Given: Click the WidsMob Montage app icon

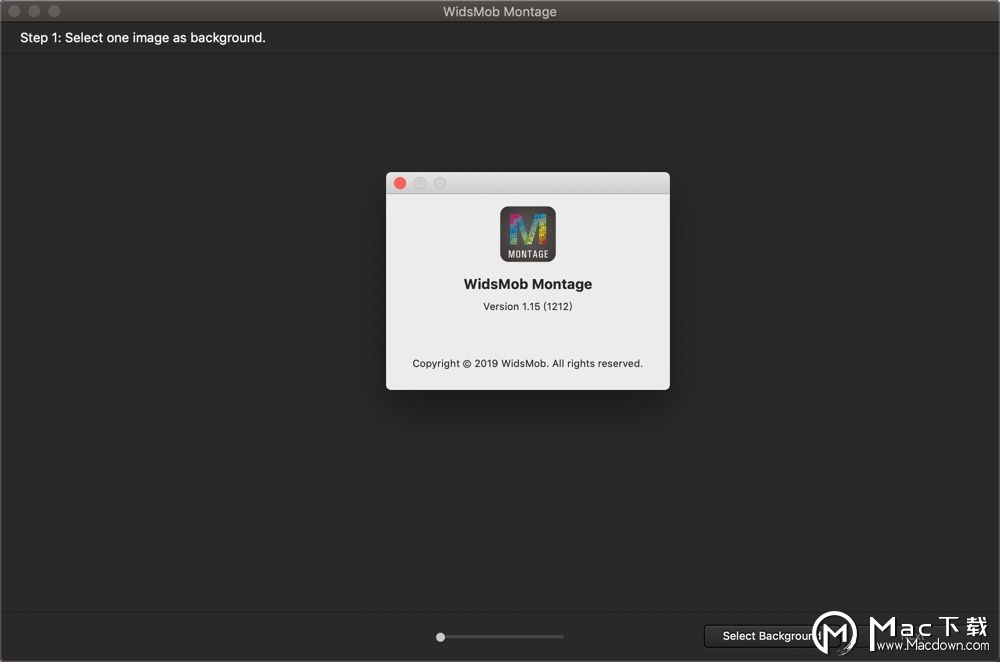Looking at the screenshot, I should pyautogui.click(x=527, y=234).
